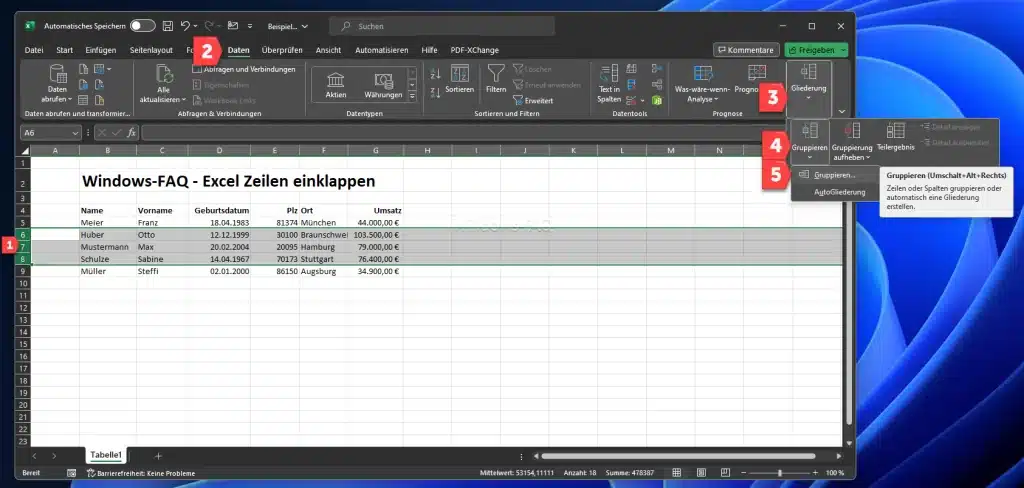Screen dimensions: 1024x488
Task: Click the zoom in plus button
Action: pyautogui.click(x=814, y=472)
